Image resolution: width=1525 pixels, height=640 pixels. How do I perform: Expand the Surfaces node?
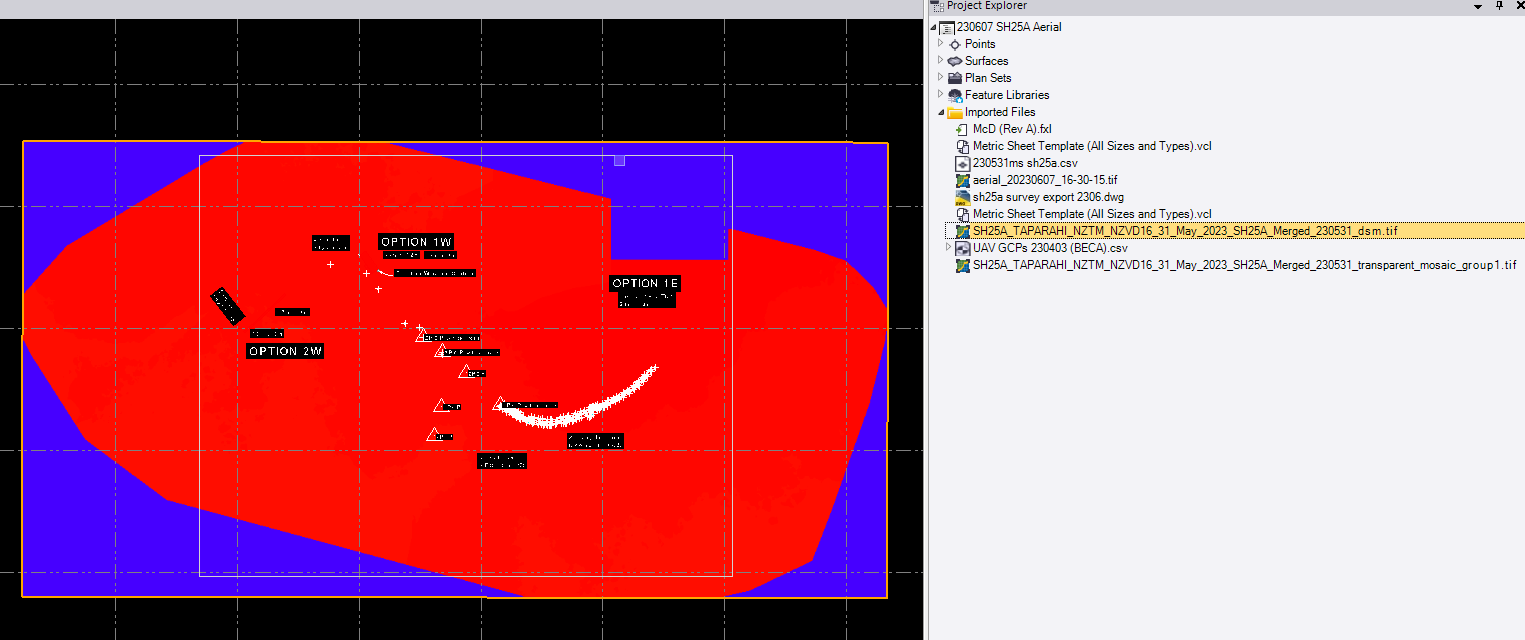pos(941,61)
